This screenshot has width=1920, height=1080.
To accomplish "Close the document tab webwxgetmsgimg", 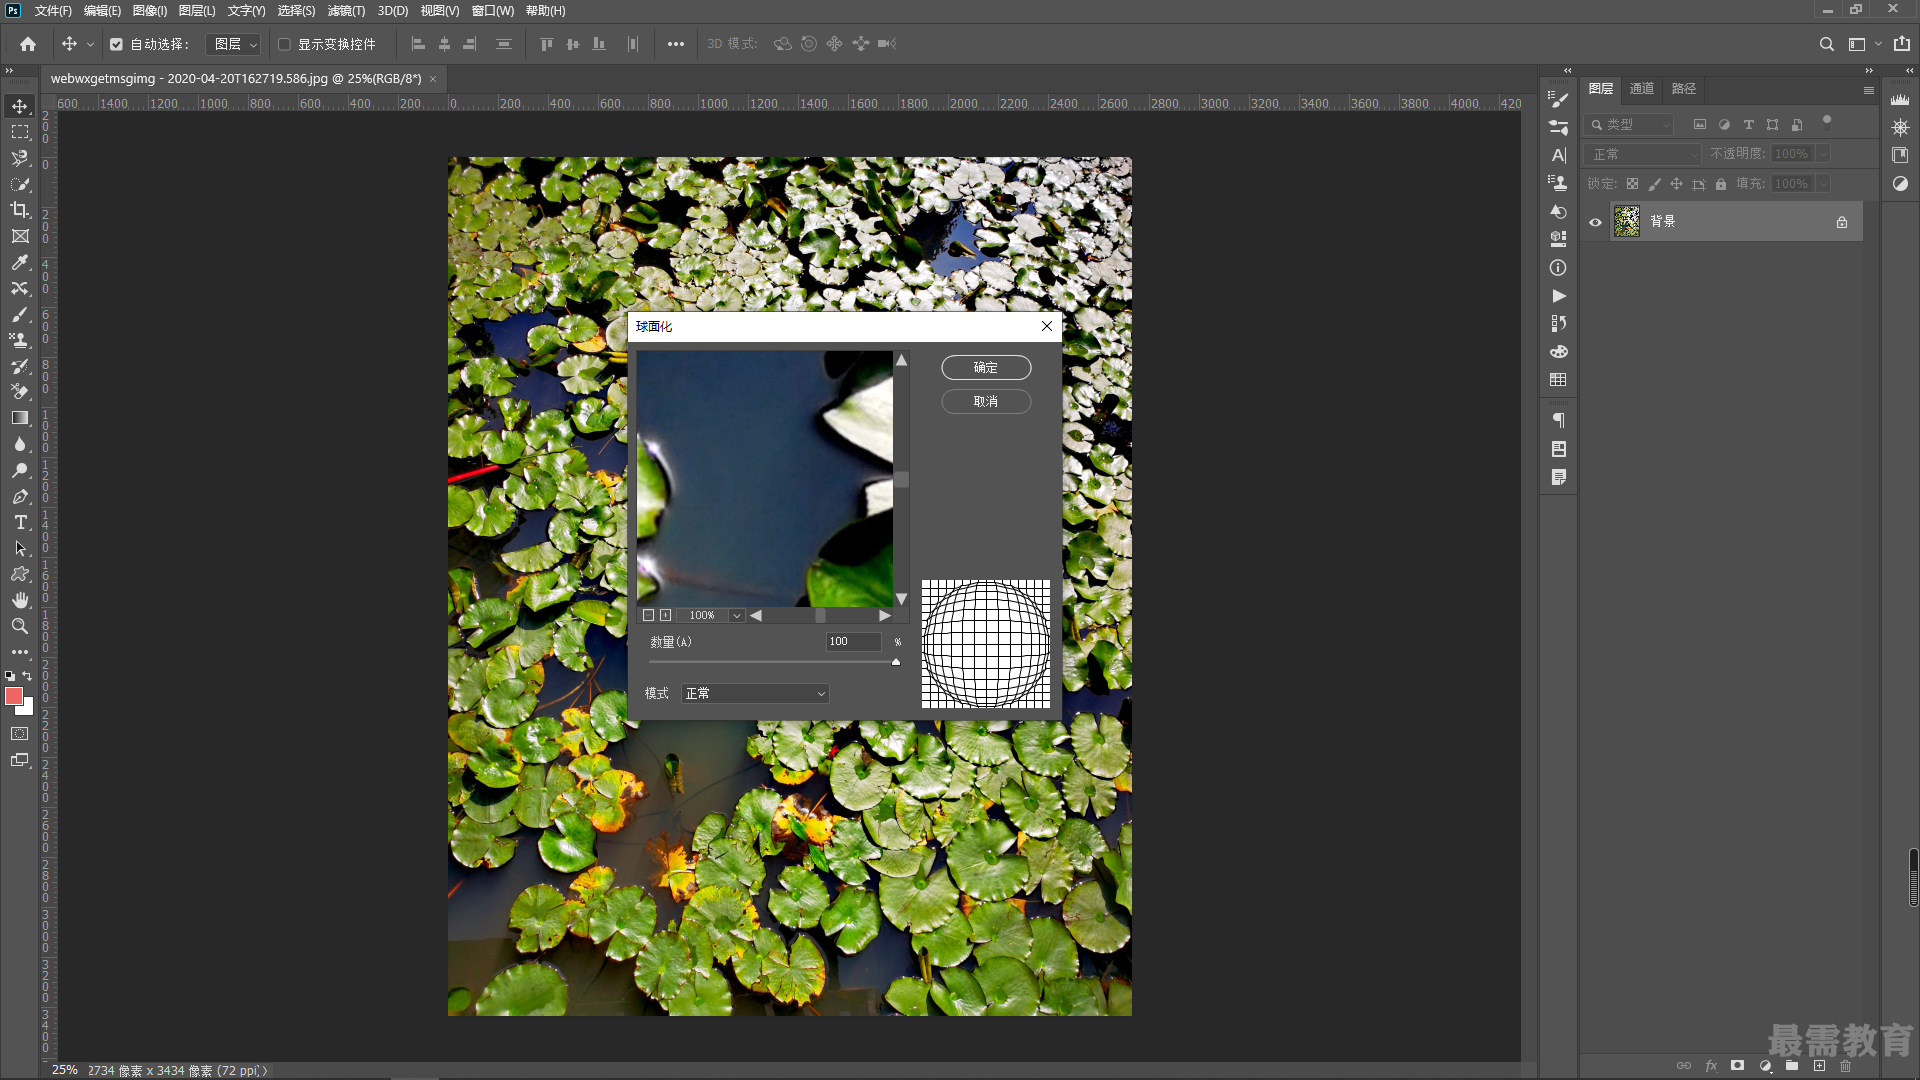I will (433, 79).
